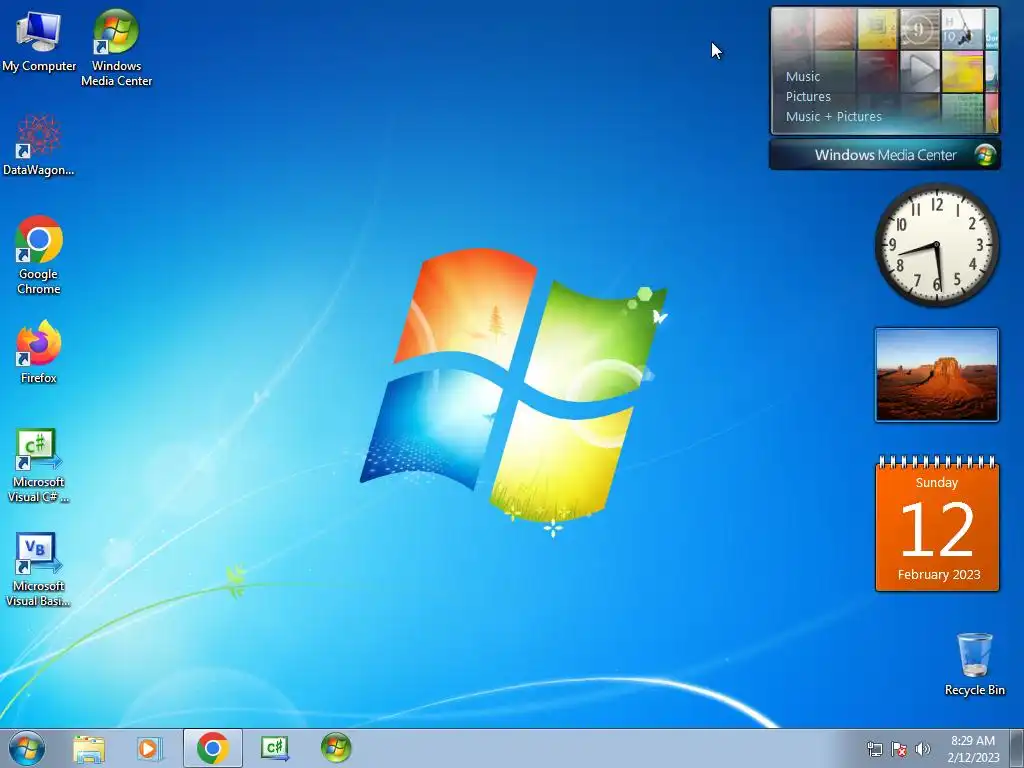Click February 2023 on calendar gadget
1024x768 pixels.
click(938, 575)
